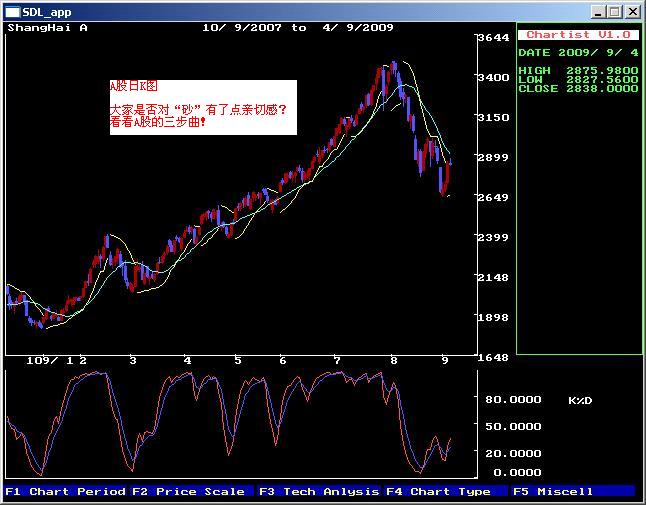Click the K%D indicator label
This screenshot has height=505, width=646.
tap(580, 400)
